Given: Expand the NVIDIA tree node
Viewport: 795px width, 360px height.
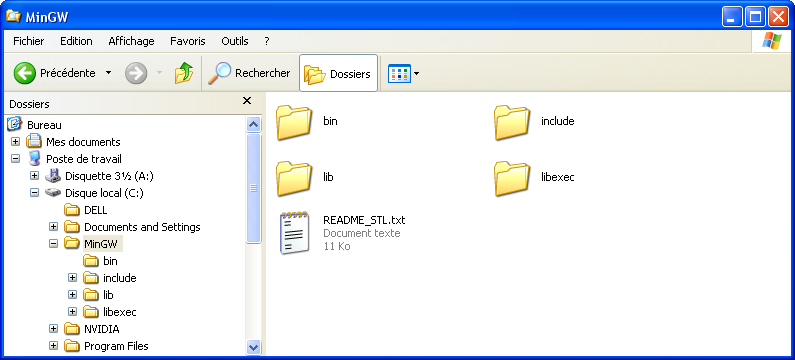Looking at the screenshot, I should point(53,329).
